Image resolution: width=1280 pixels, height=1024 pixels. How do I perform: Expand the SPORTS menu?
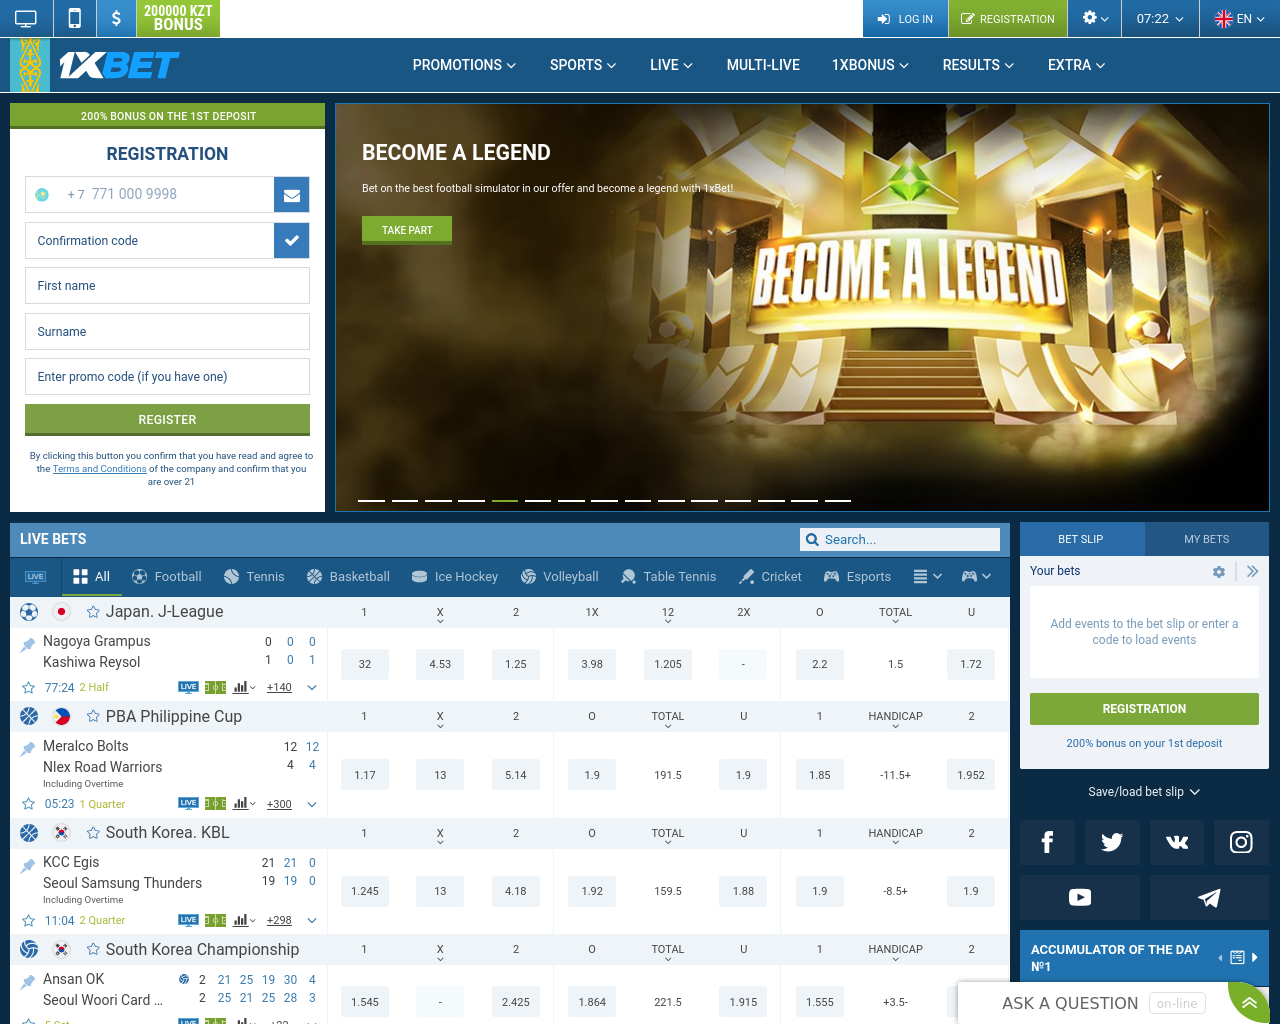pyautogui.click(x=583, y=65)
